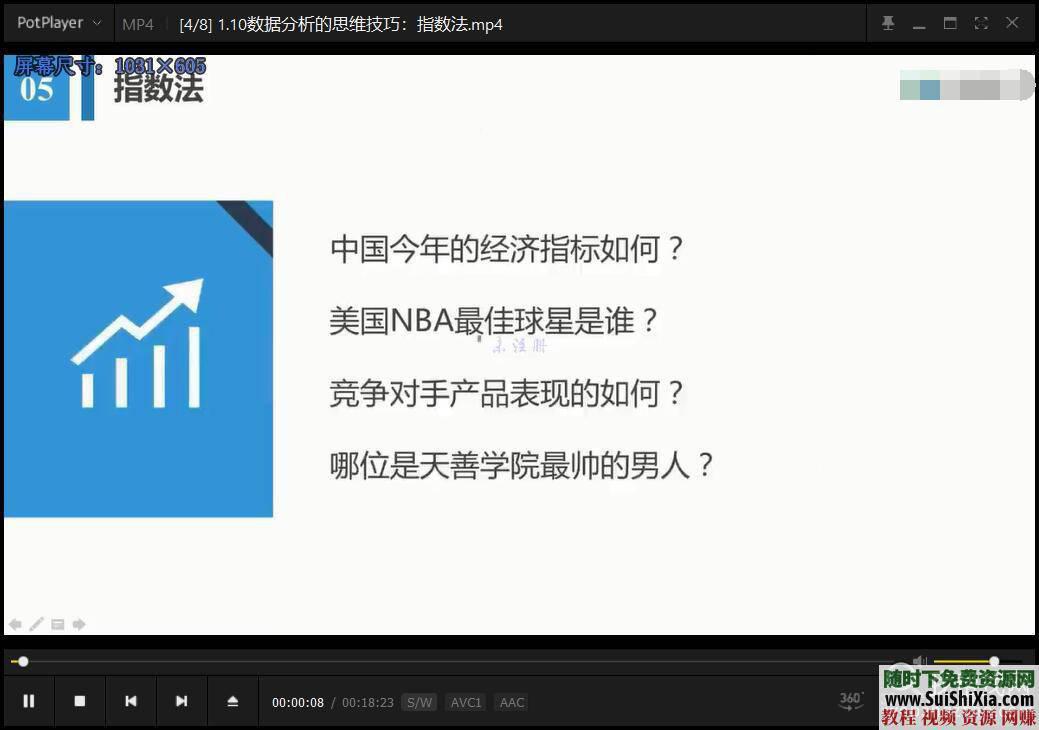Skip to the next file in playlist
1039x730 pixels.
[x=181, y=701]
